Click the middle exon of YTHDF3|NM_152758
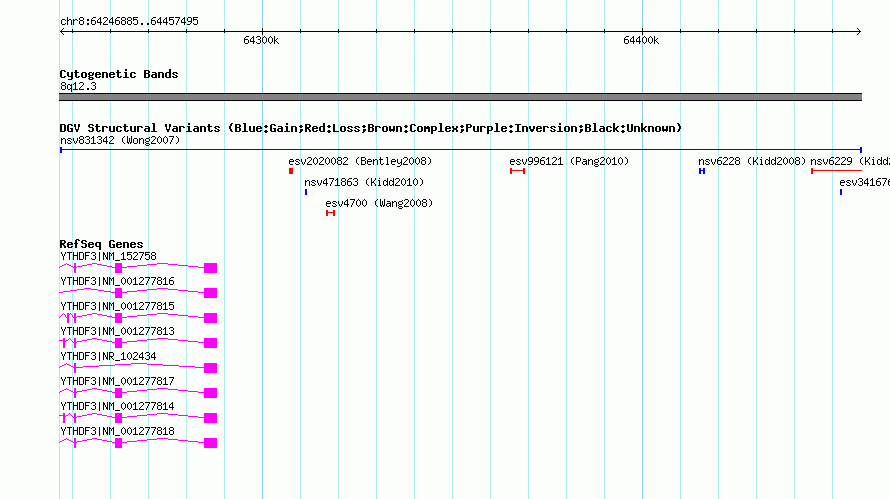 tap(118, 268)
